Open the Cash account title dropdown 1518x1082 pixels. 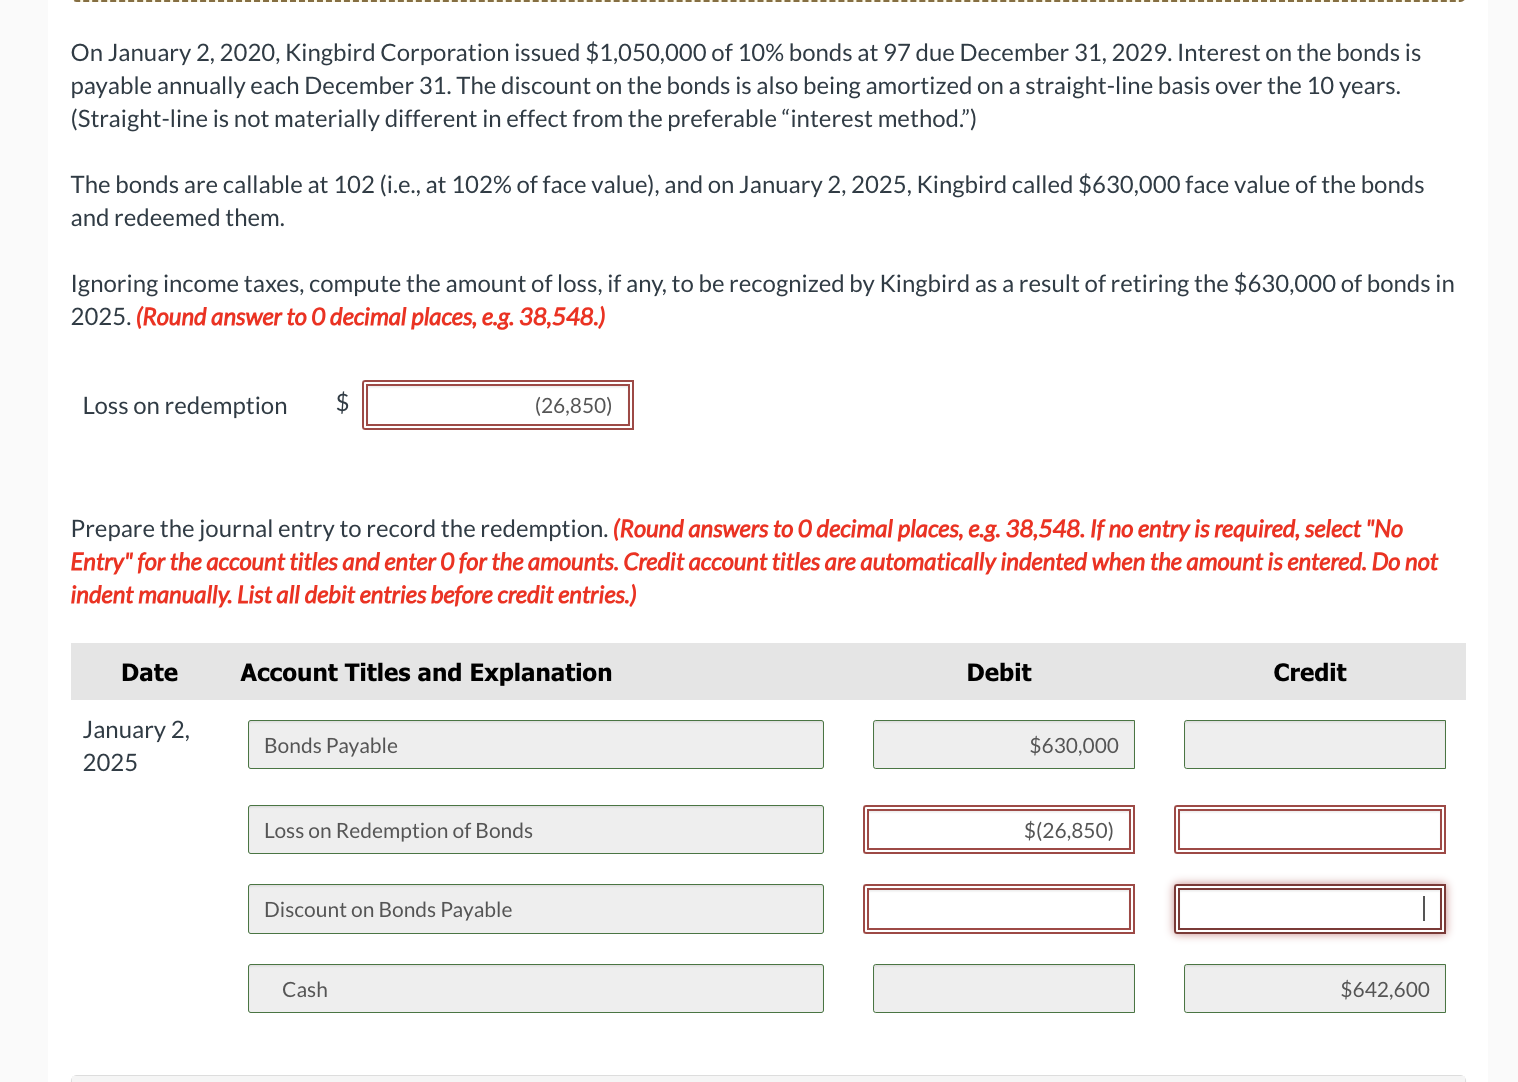click(535, 988)
